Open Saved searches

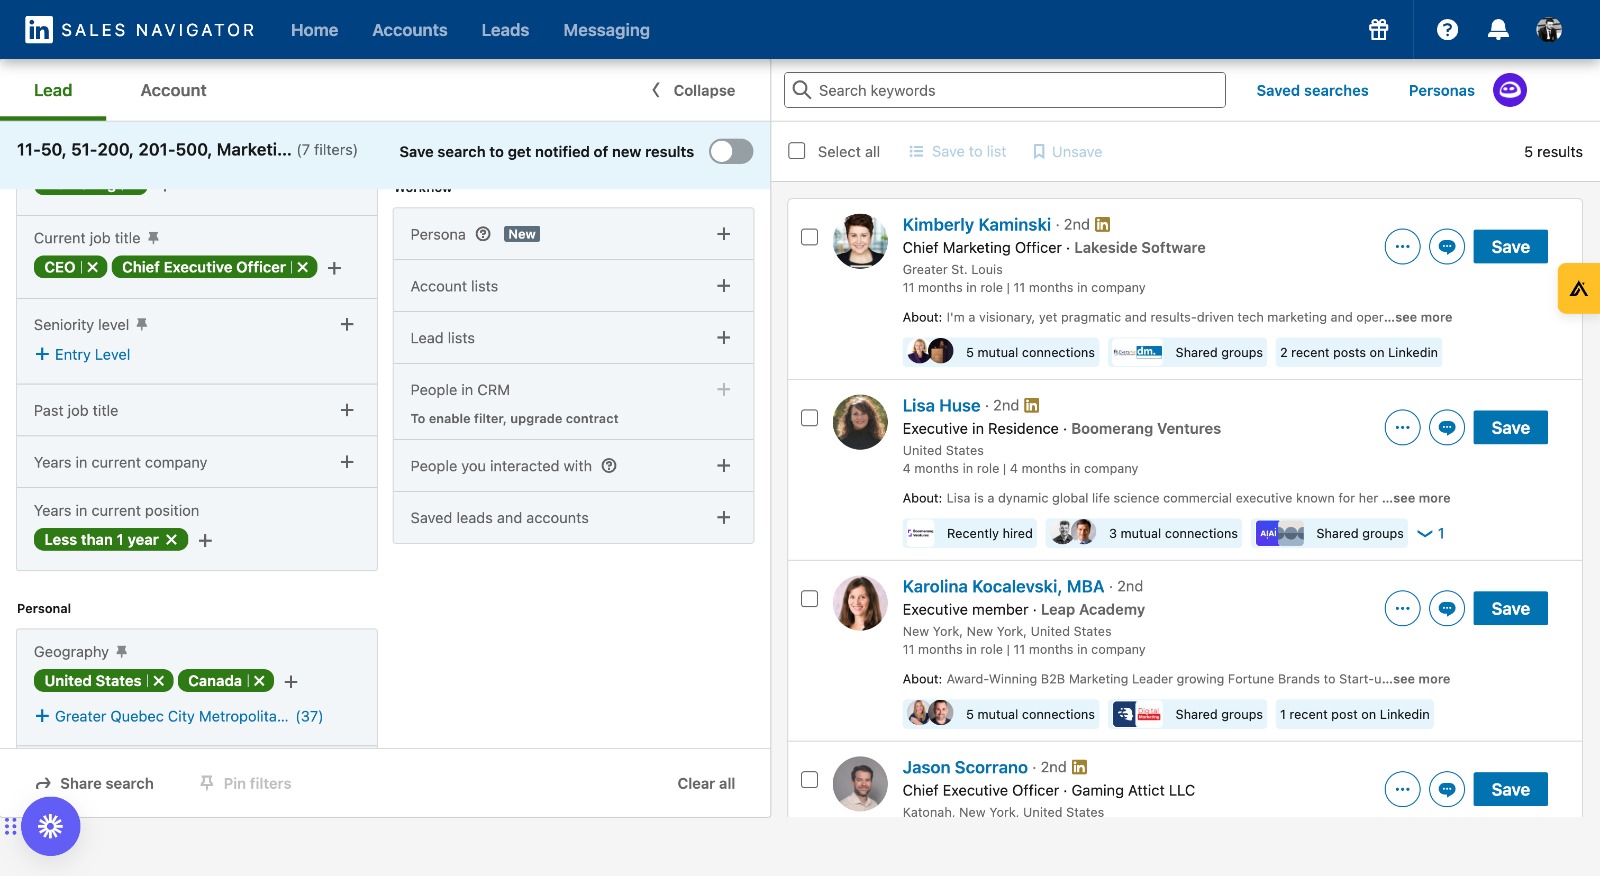[x=1312, y=90]
